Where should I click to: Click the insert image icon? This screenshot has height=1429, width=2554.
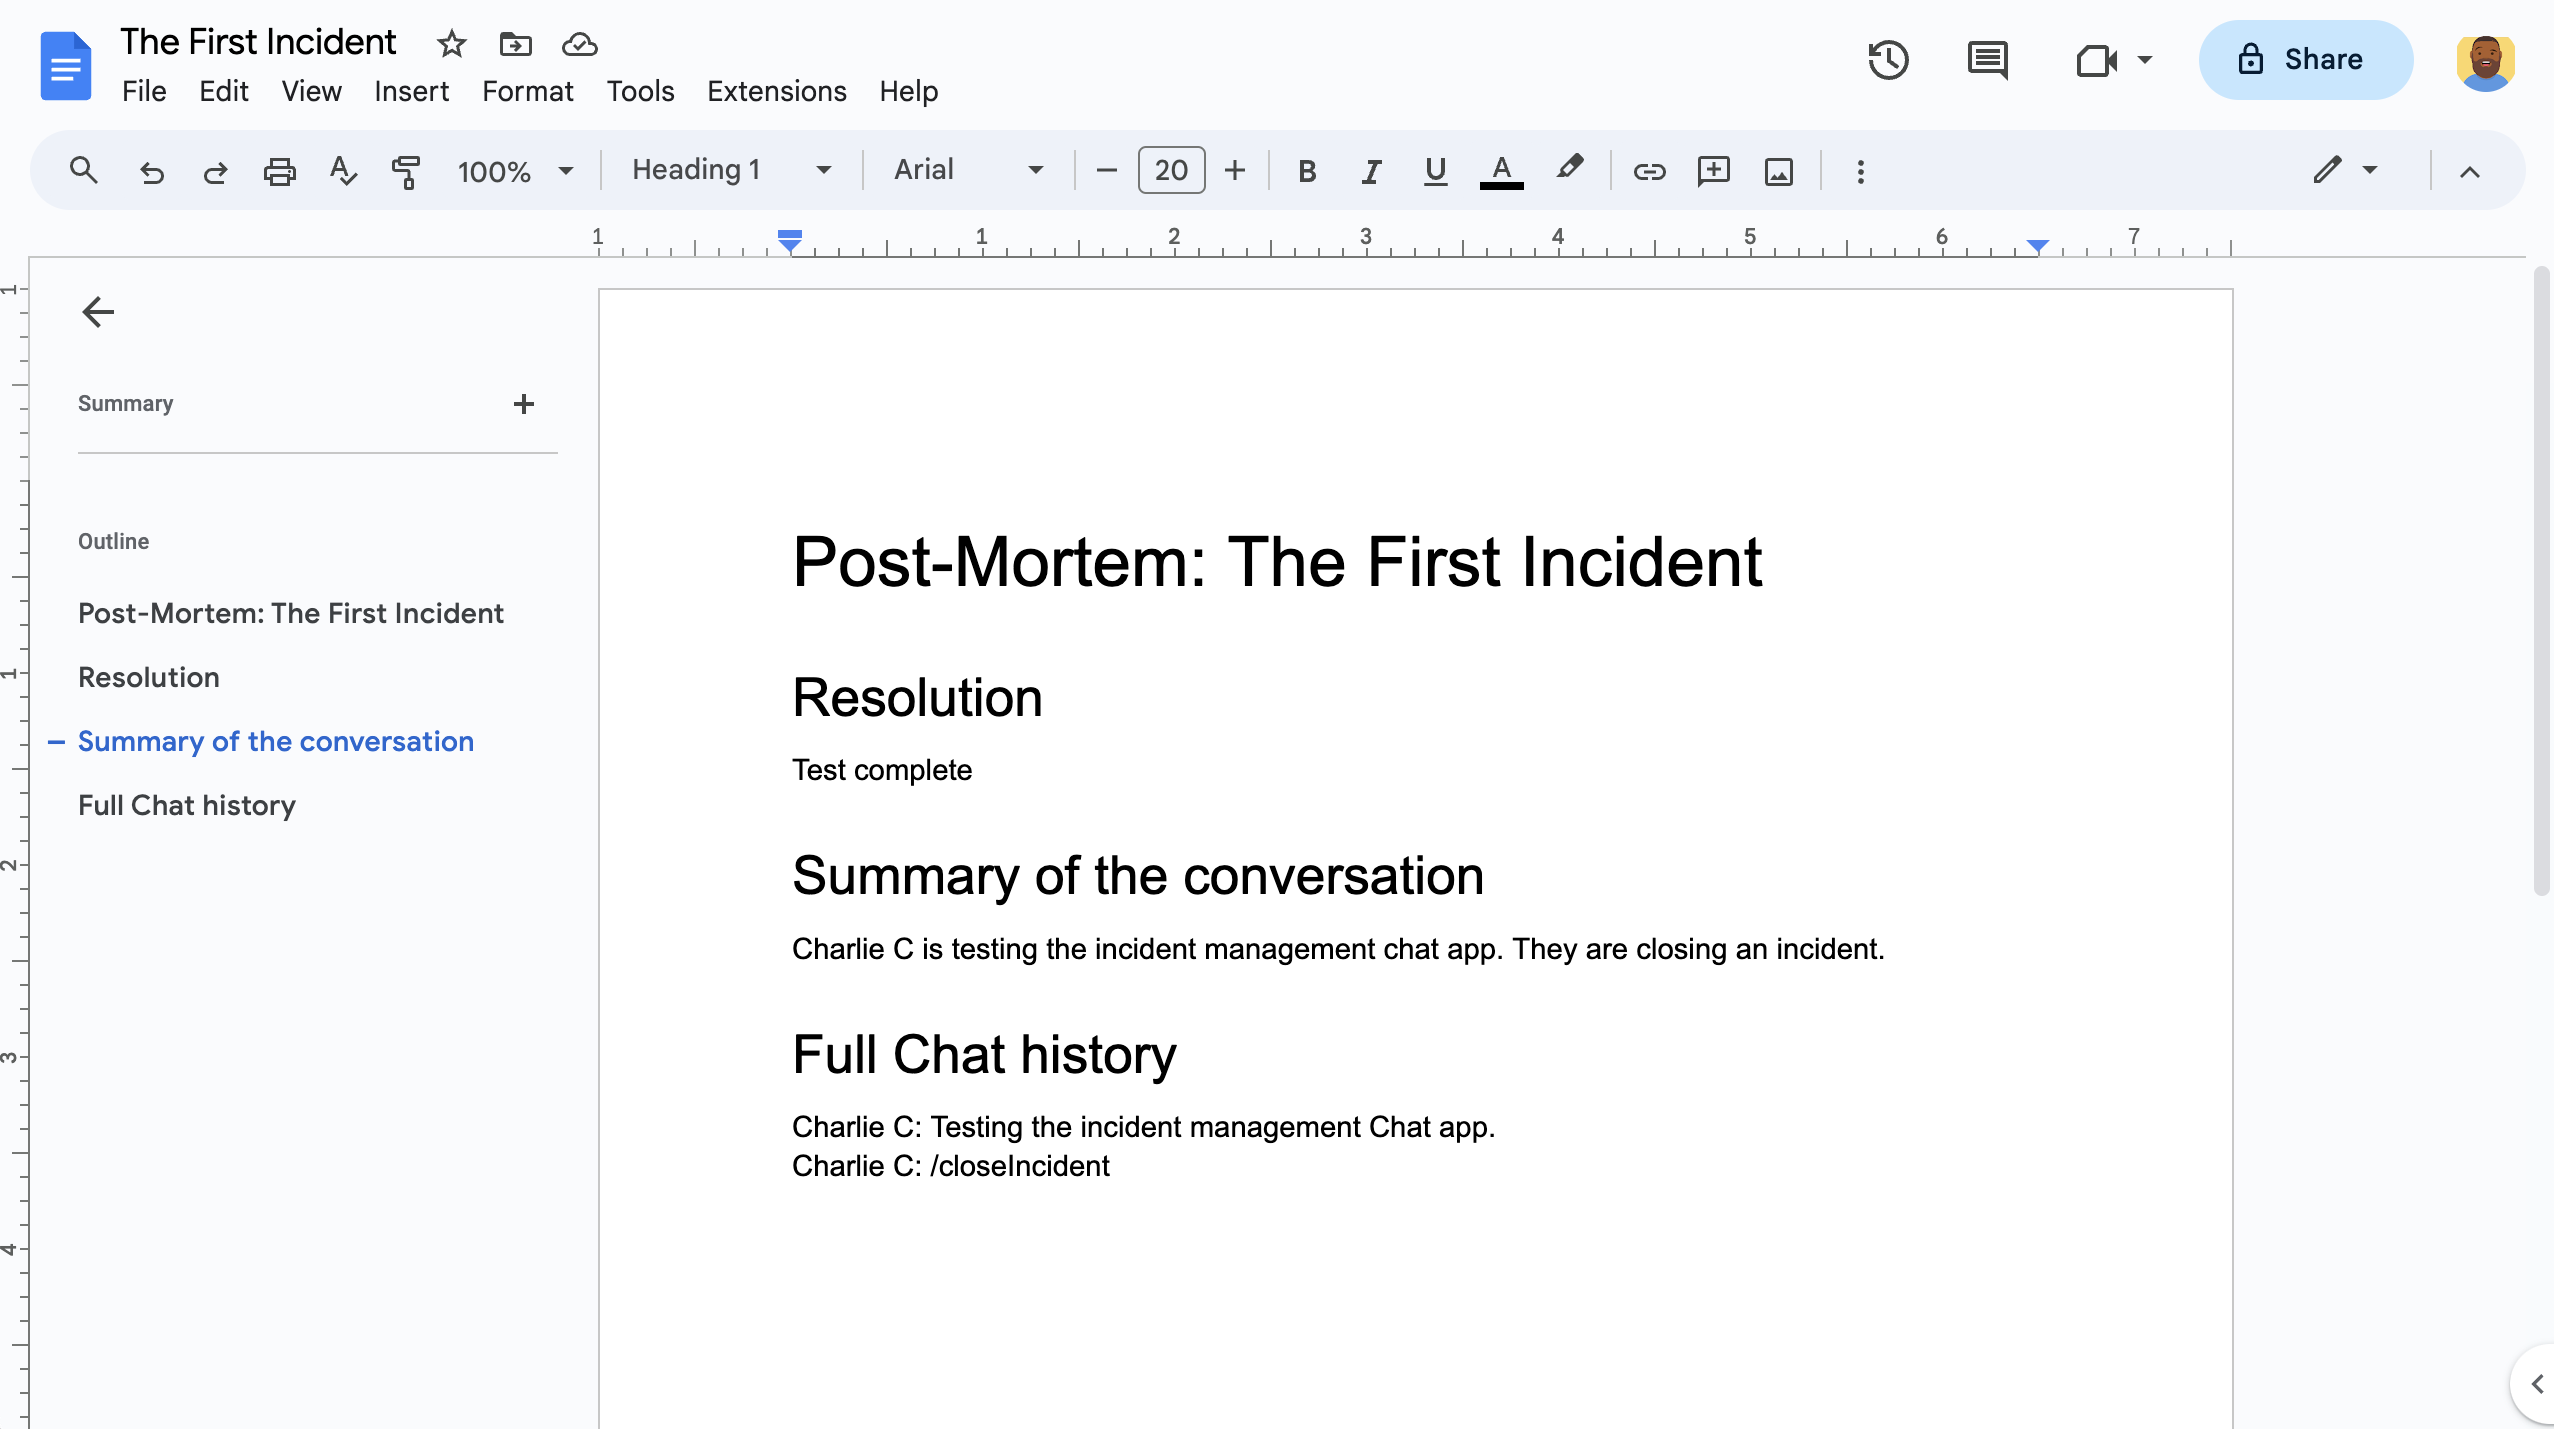coord(1779,170)
